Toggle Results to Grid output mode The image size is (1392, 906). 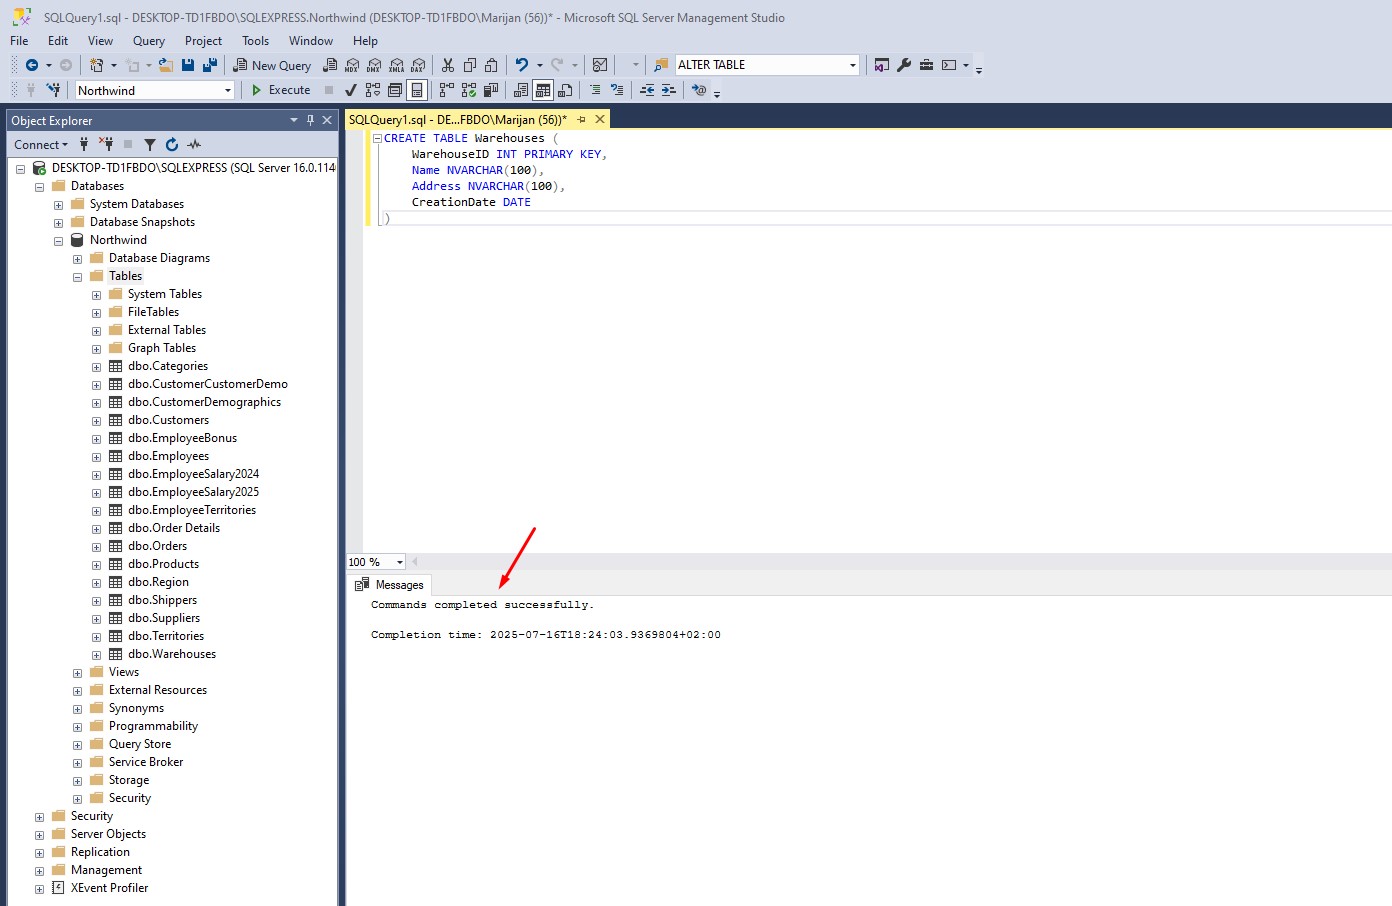coord(543,90)
